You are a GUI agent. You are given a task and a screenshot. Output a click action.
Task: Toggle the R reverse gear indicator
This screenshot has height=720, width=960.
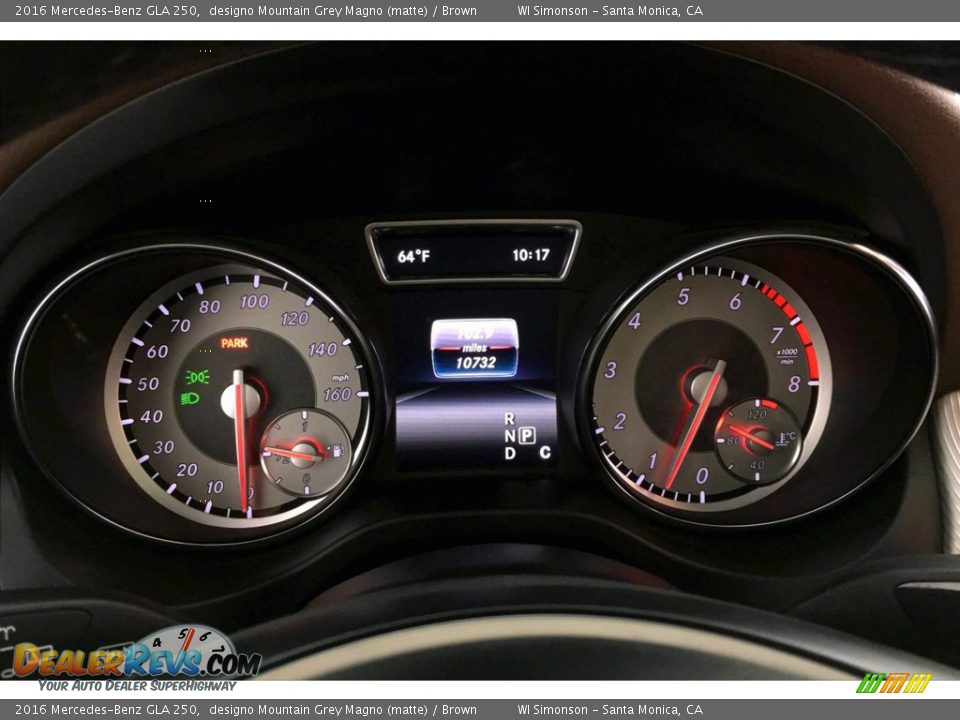tap(510, 421)
